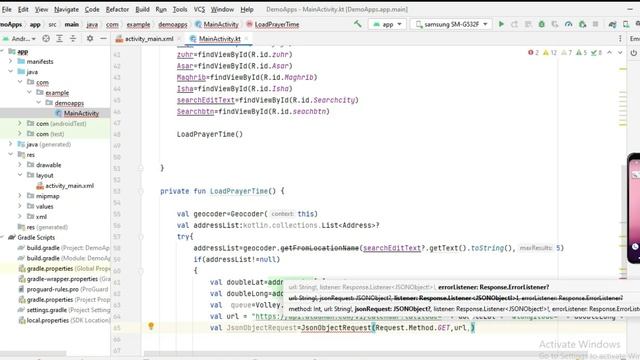640x360 pixels.
Task: Click the main breadcrumb in navigation bar
Action: (x=71, y=24)
